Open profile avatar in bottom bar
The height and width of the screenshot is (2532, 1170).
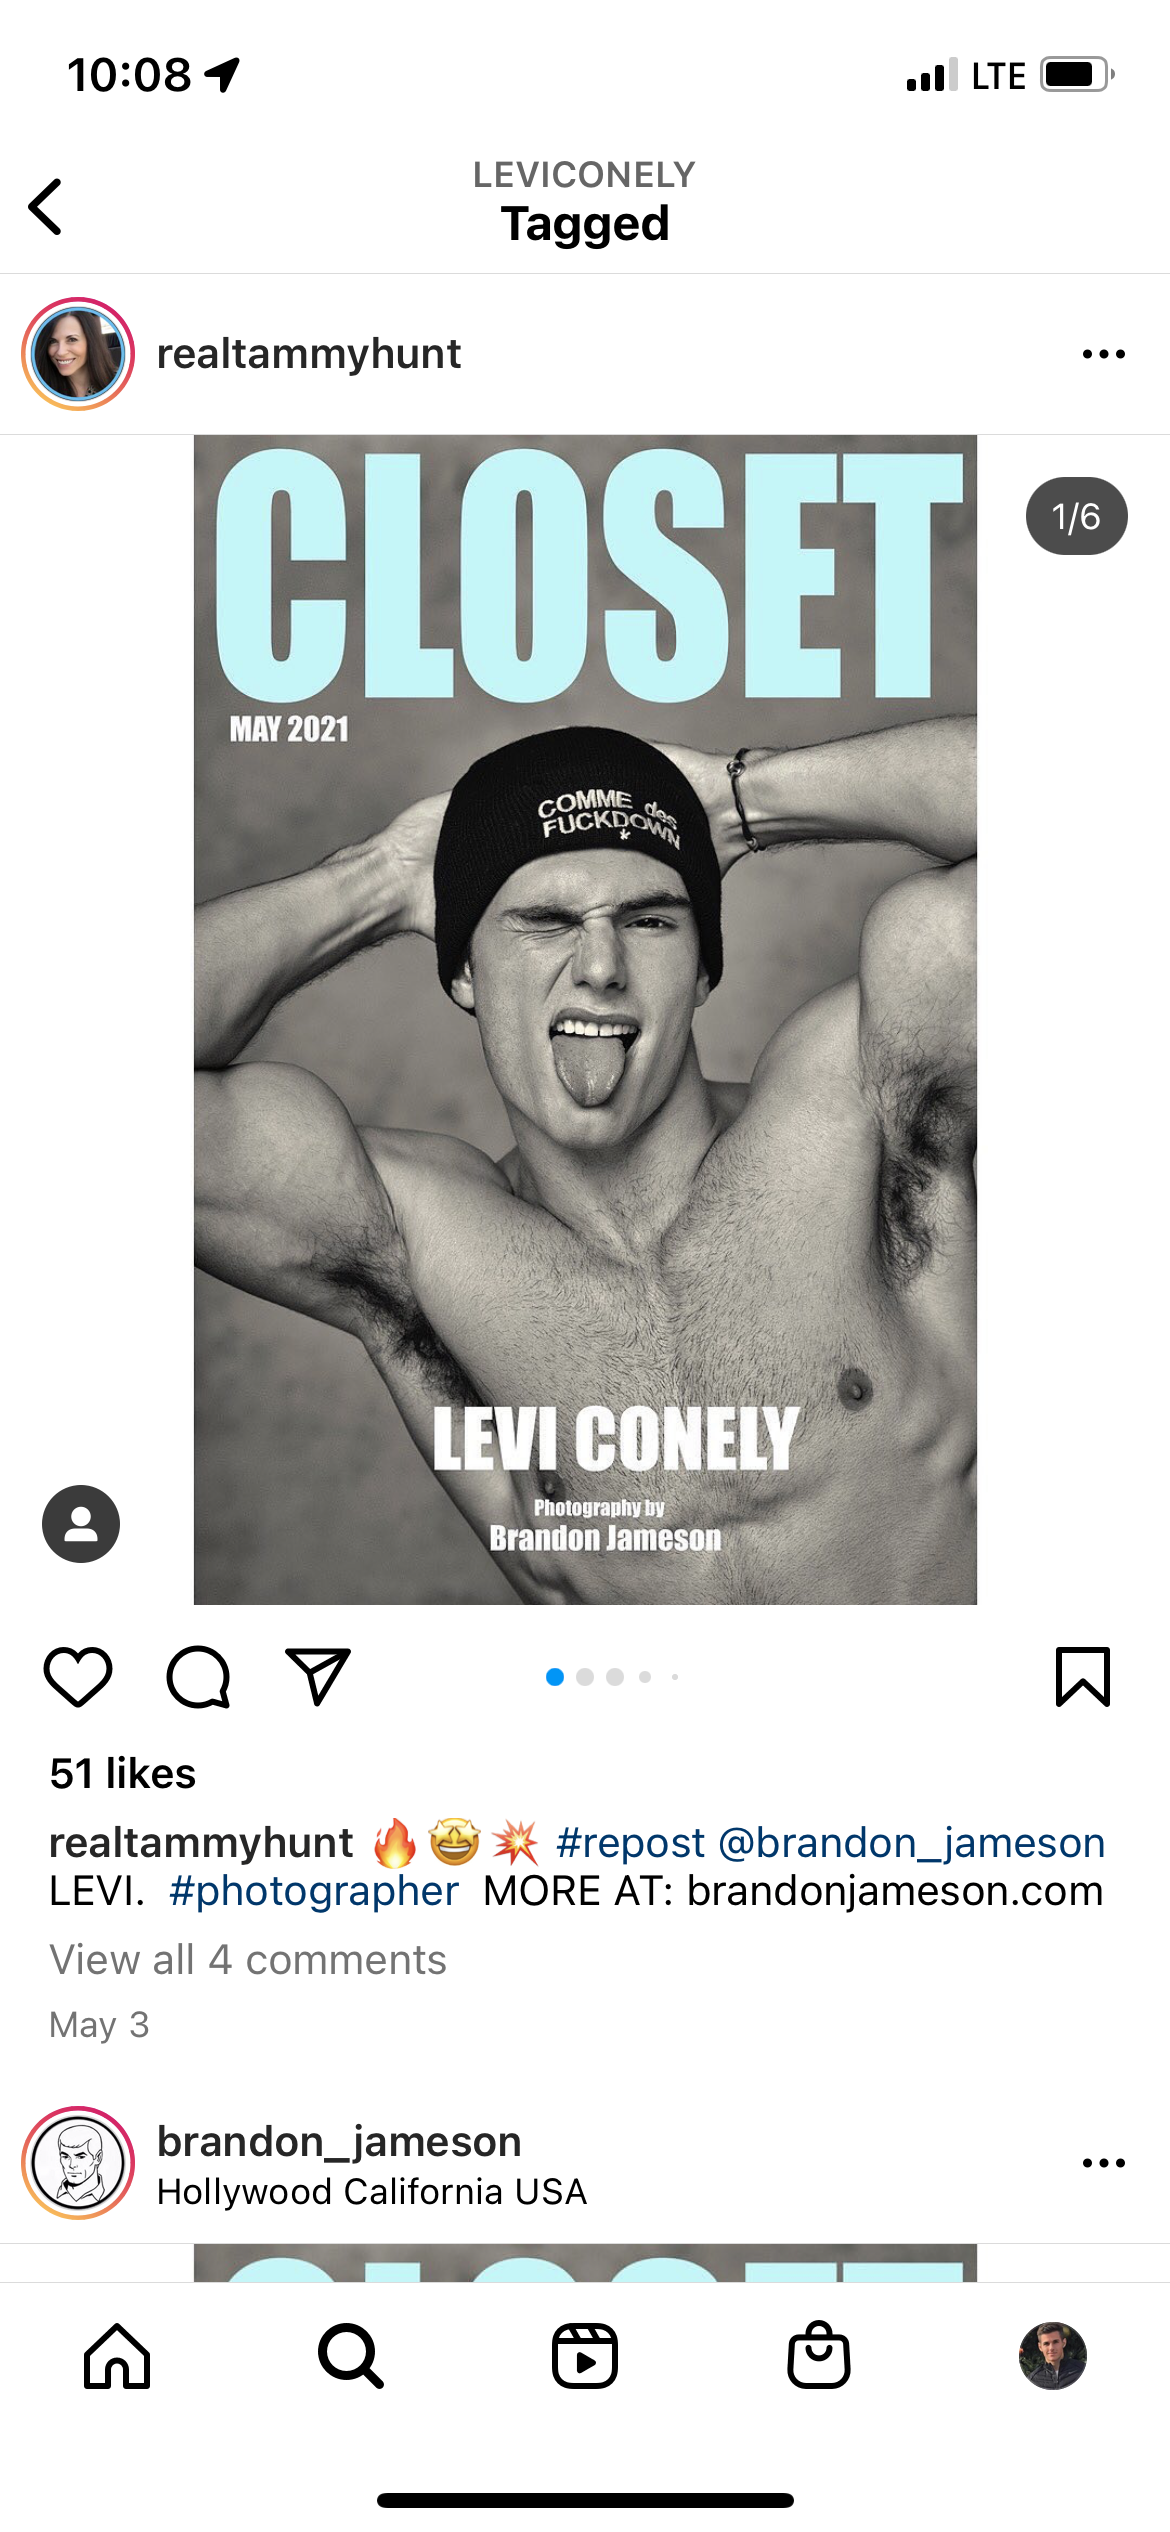[1053, 2356]
